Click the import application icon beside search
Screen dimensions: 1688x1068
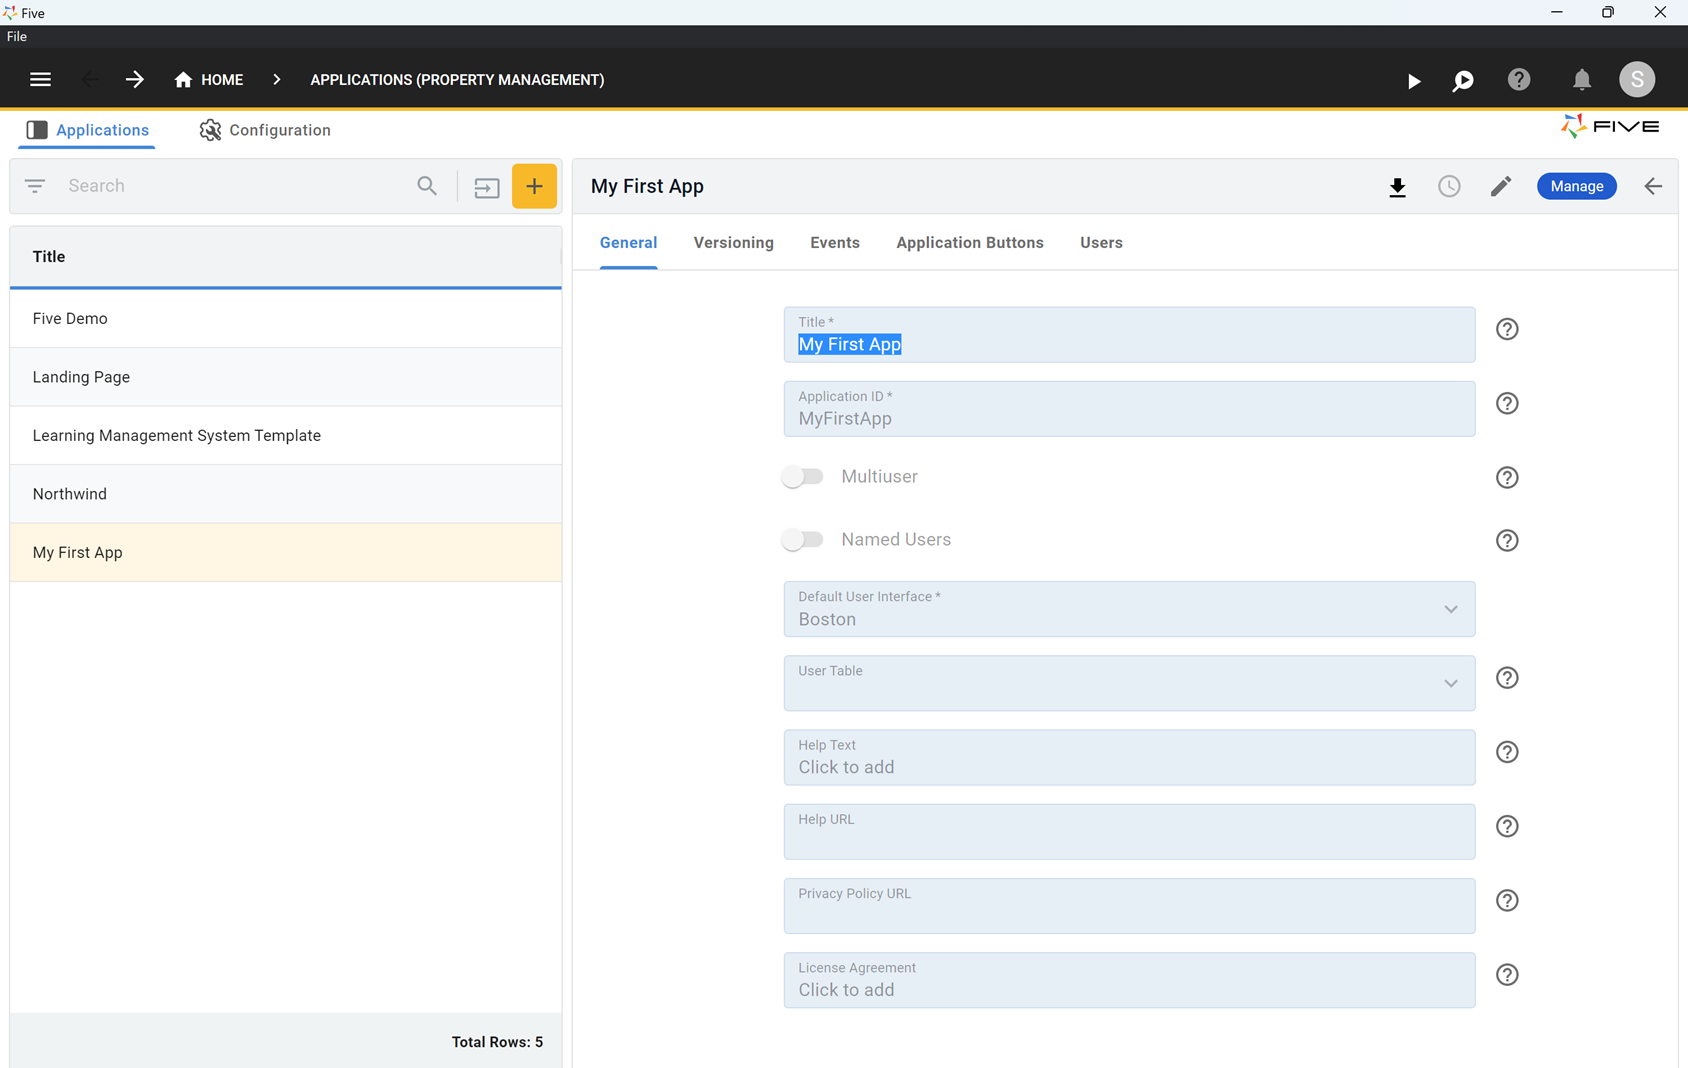tap(487, 187)
